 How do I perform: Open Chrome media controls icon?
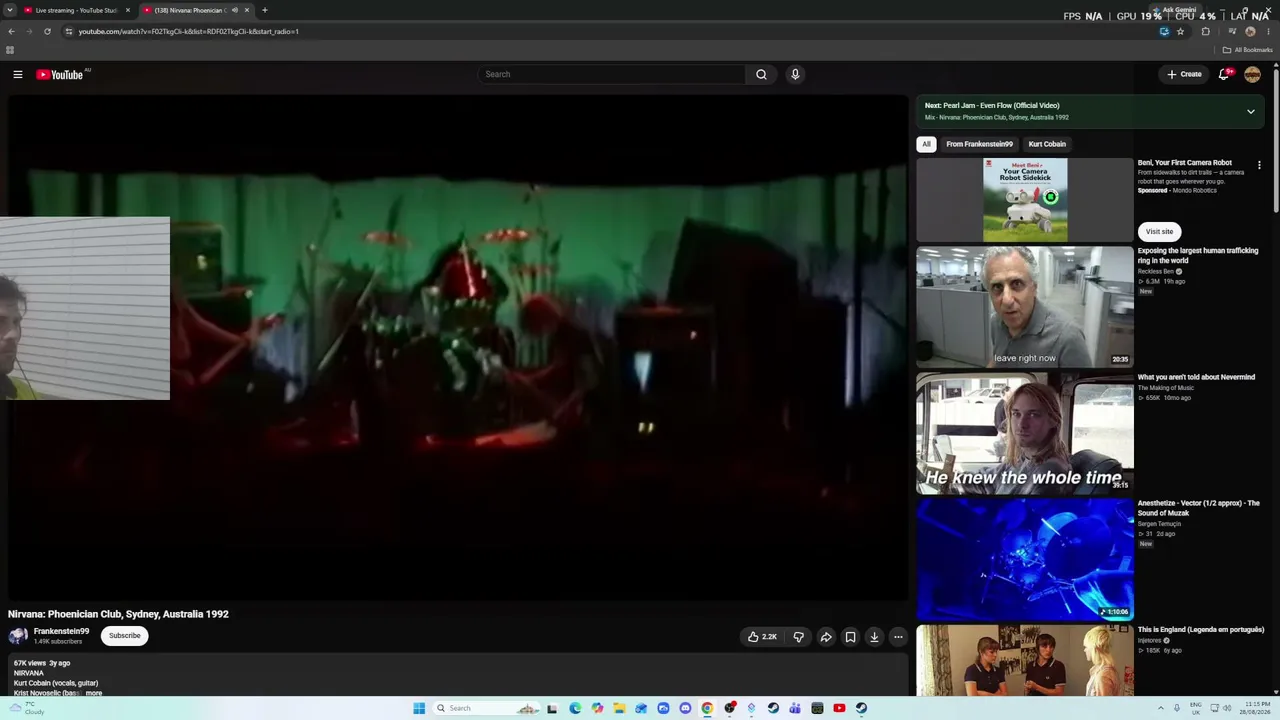click(x=1232, y=31)
